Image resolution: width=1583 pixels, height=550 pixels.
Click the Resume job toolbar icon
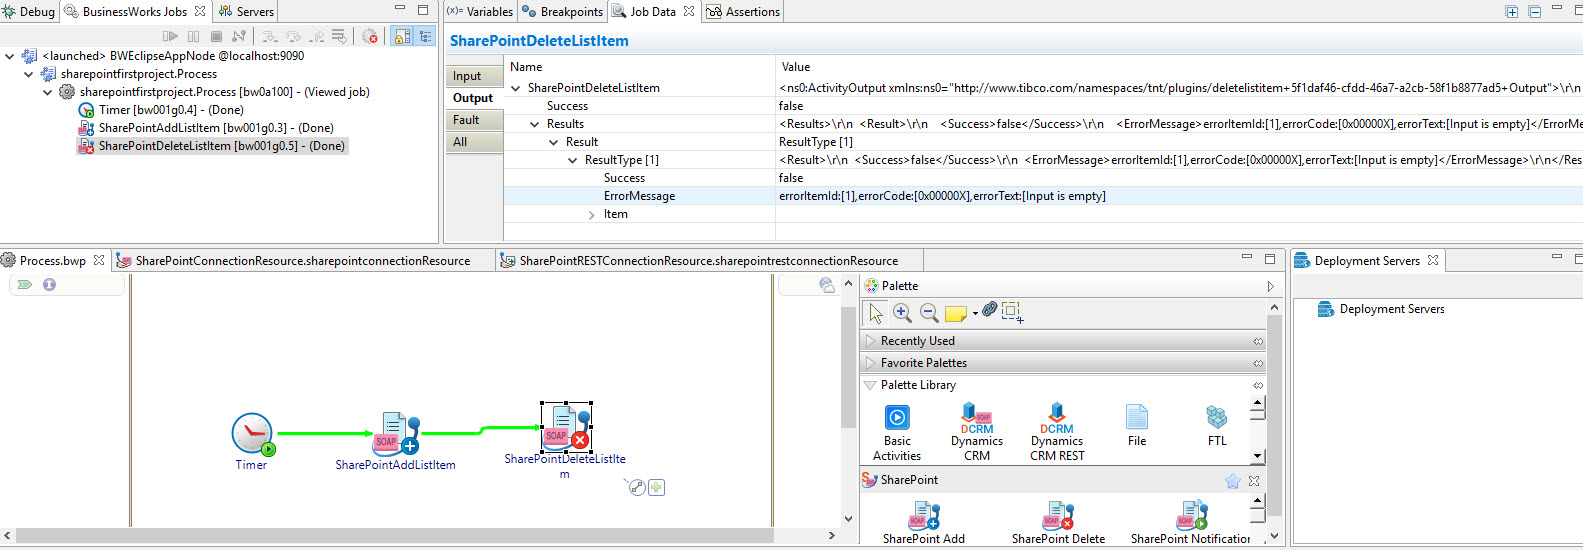[x=170, y=36]
